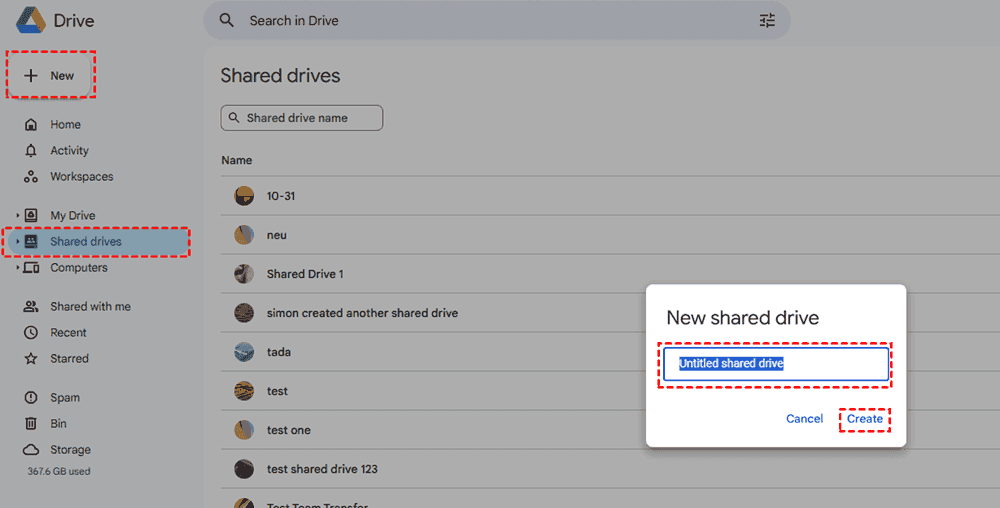Cancel the New shared drive dialog
Viewport: 1000px width, 508px height.
pyautogui.click(x=804, y=419)
